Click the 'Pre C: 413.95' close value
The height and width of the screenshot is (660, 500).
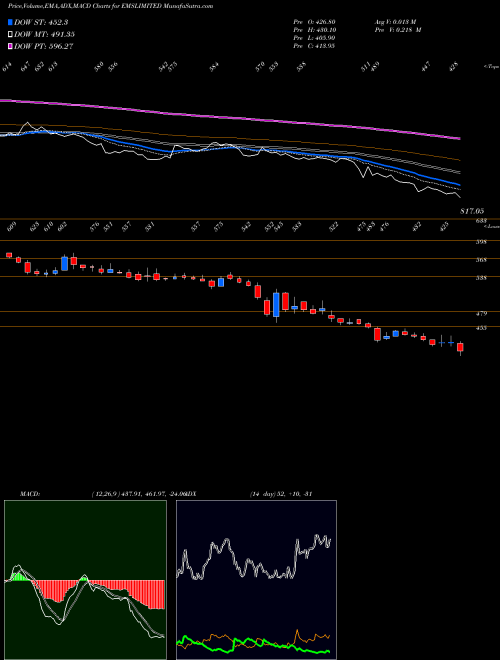tap(314, 46)
